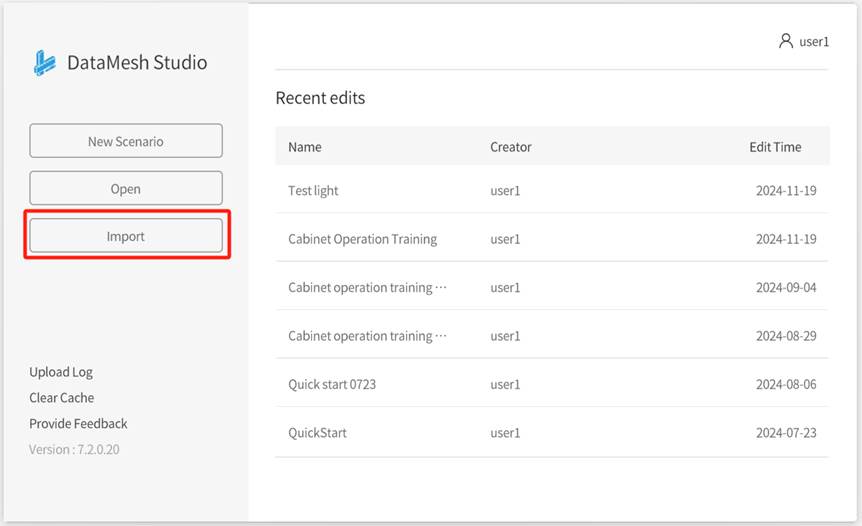862x526 pixels.
Task: Click the user1 username at top right
Action: tap(814, 42)
